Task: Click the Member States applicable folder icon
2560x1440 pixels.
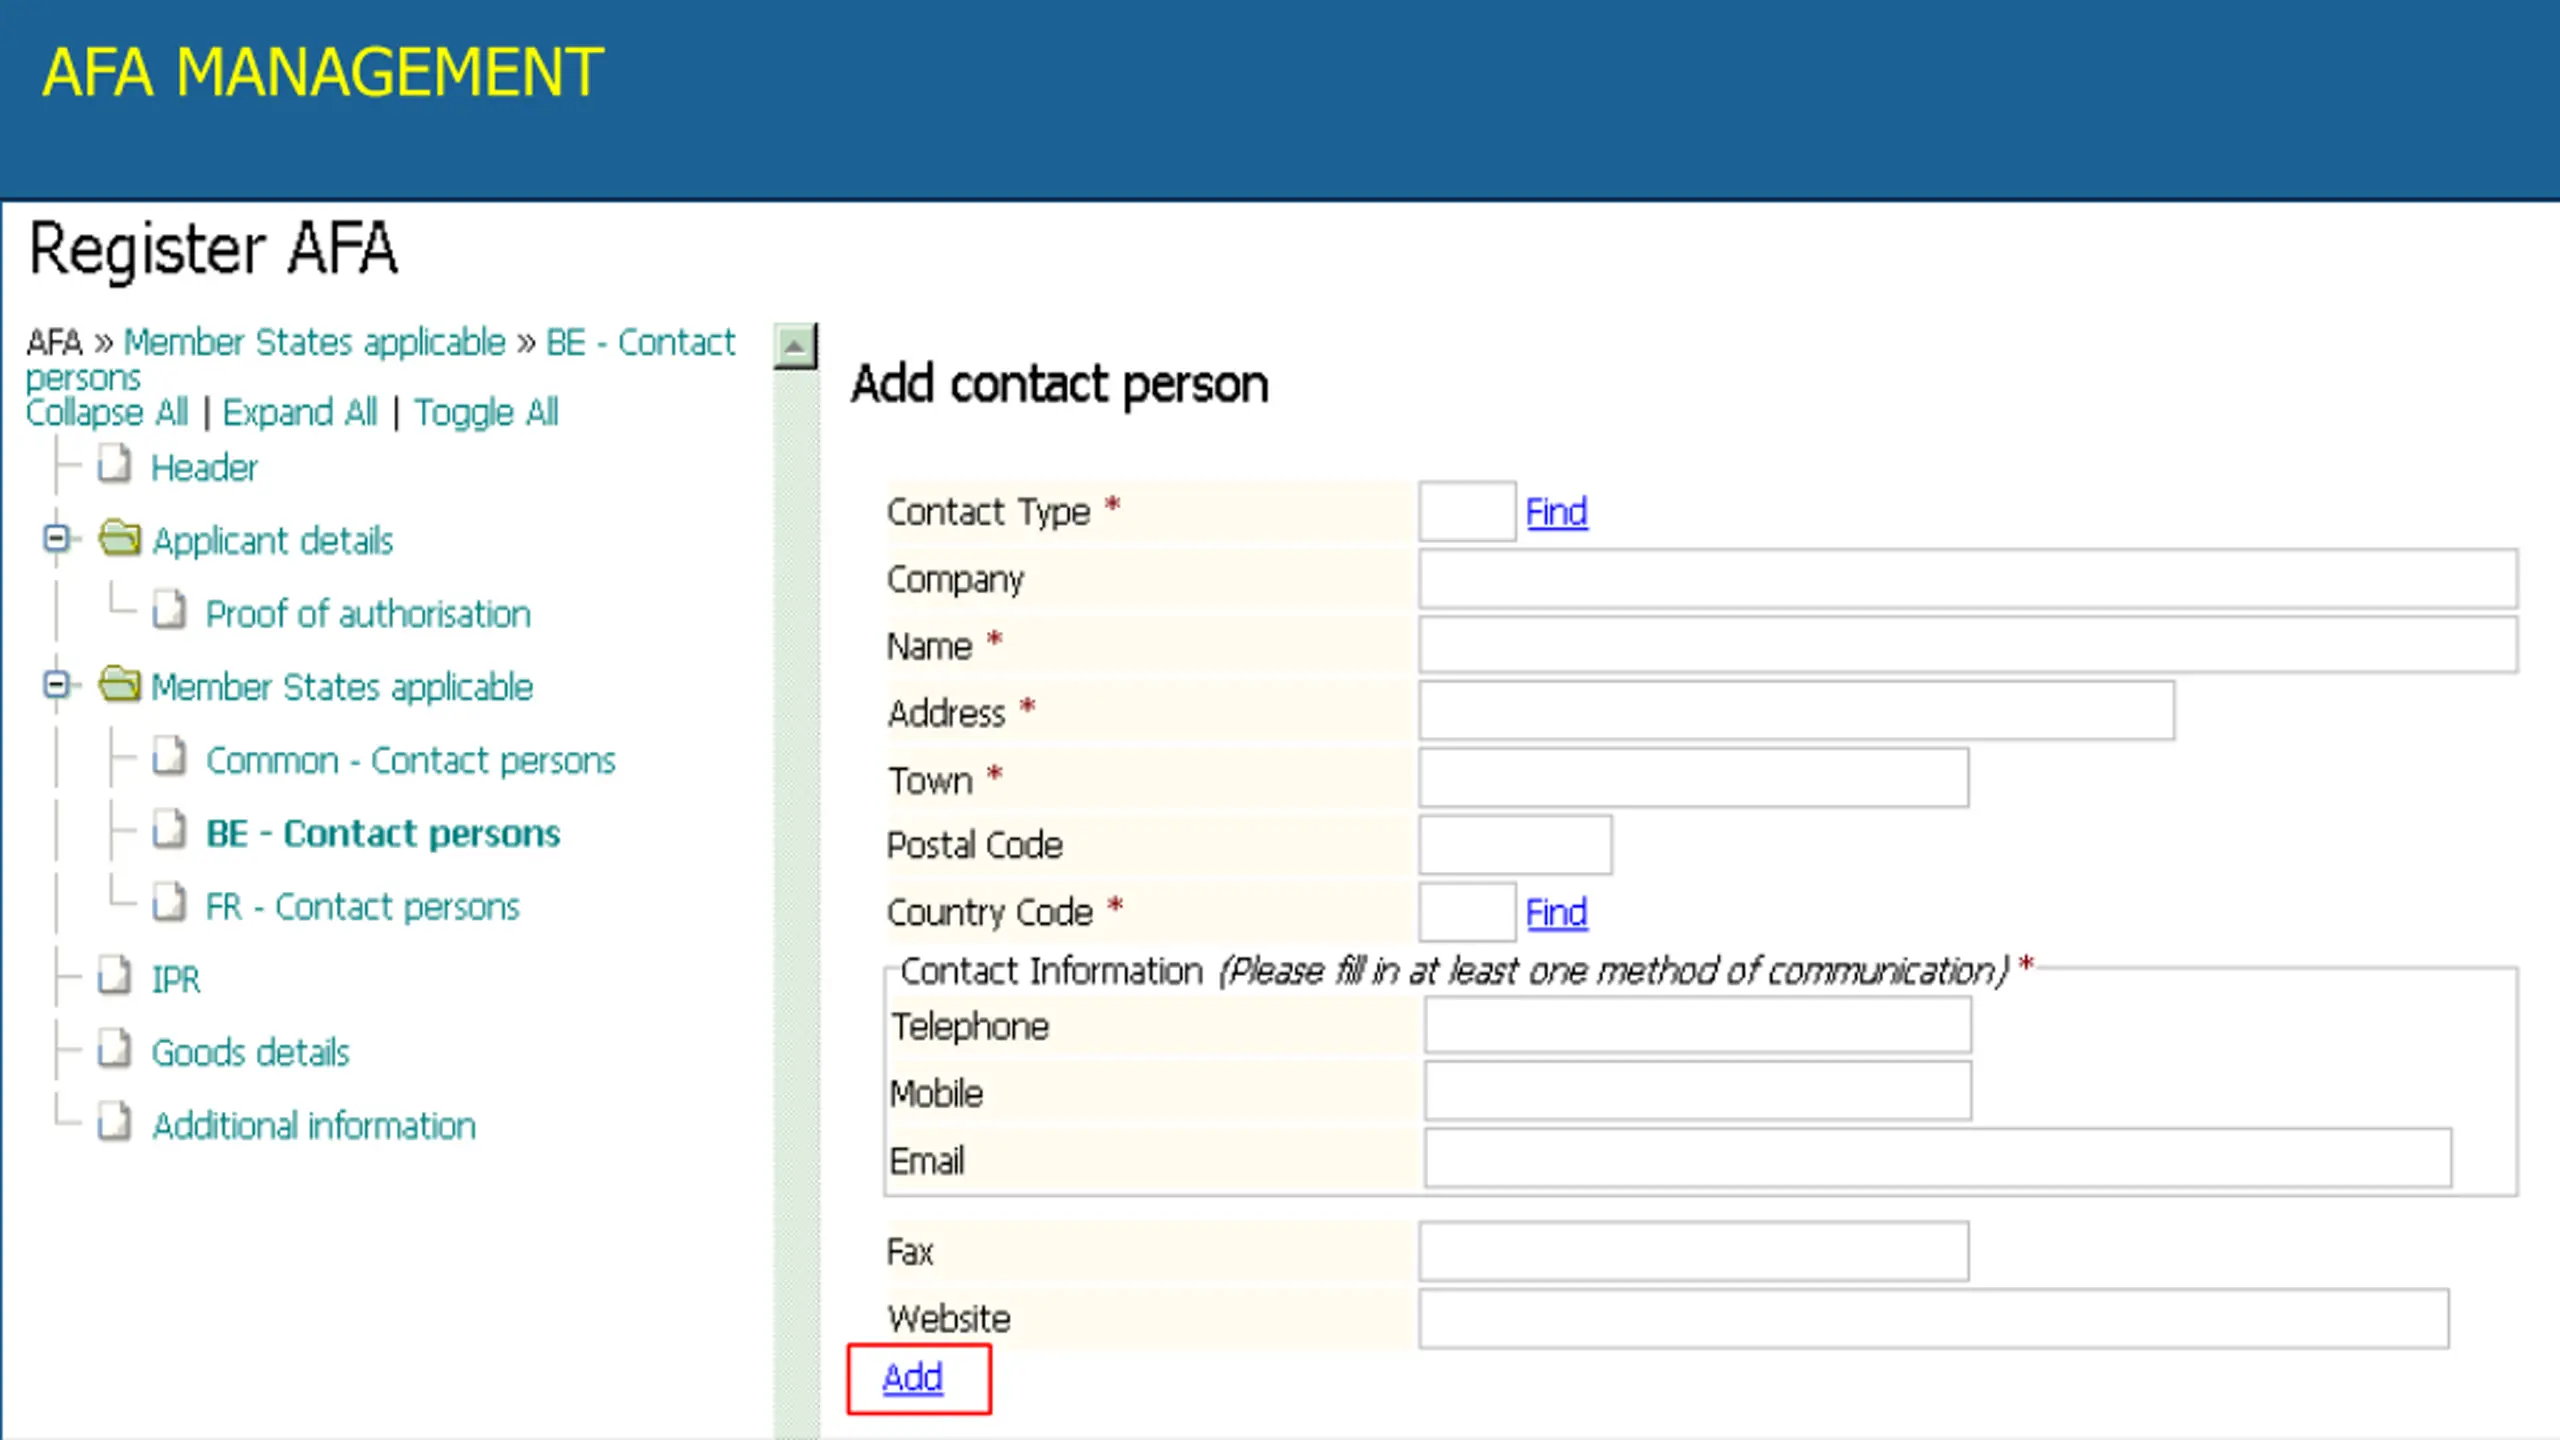Action: [x=120, y=685]
